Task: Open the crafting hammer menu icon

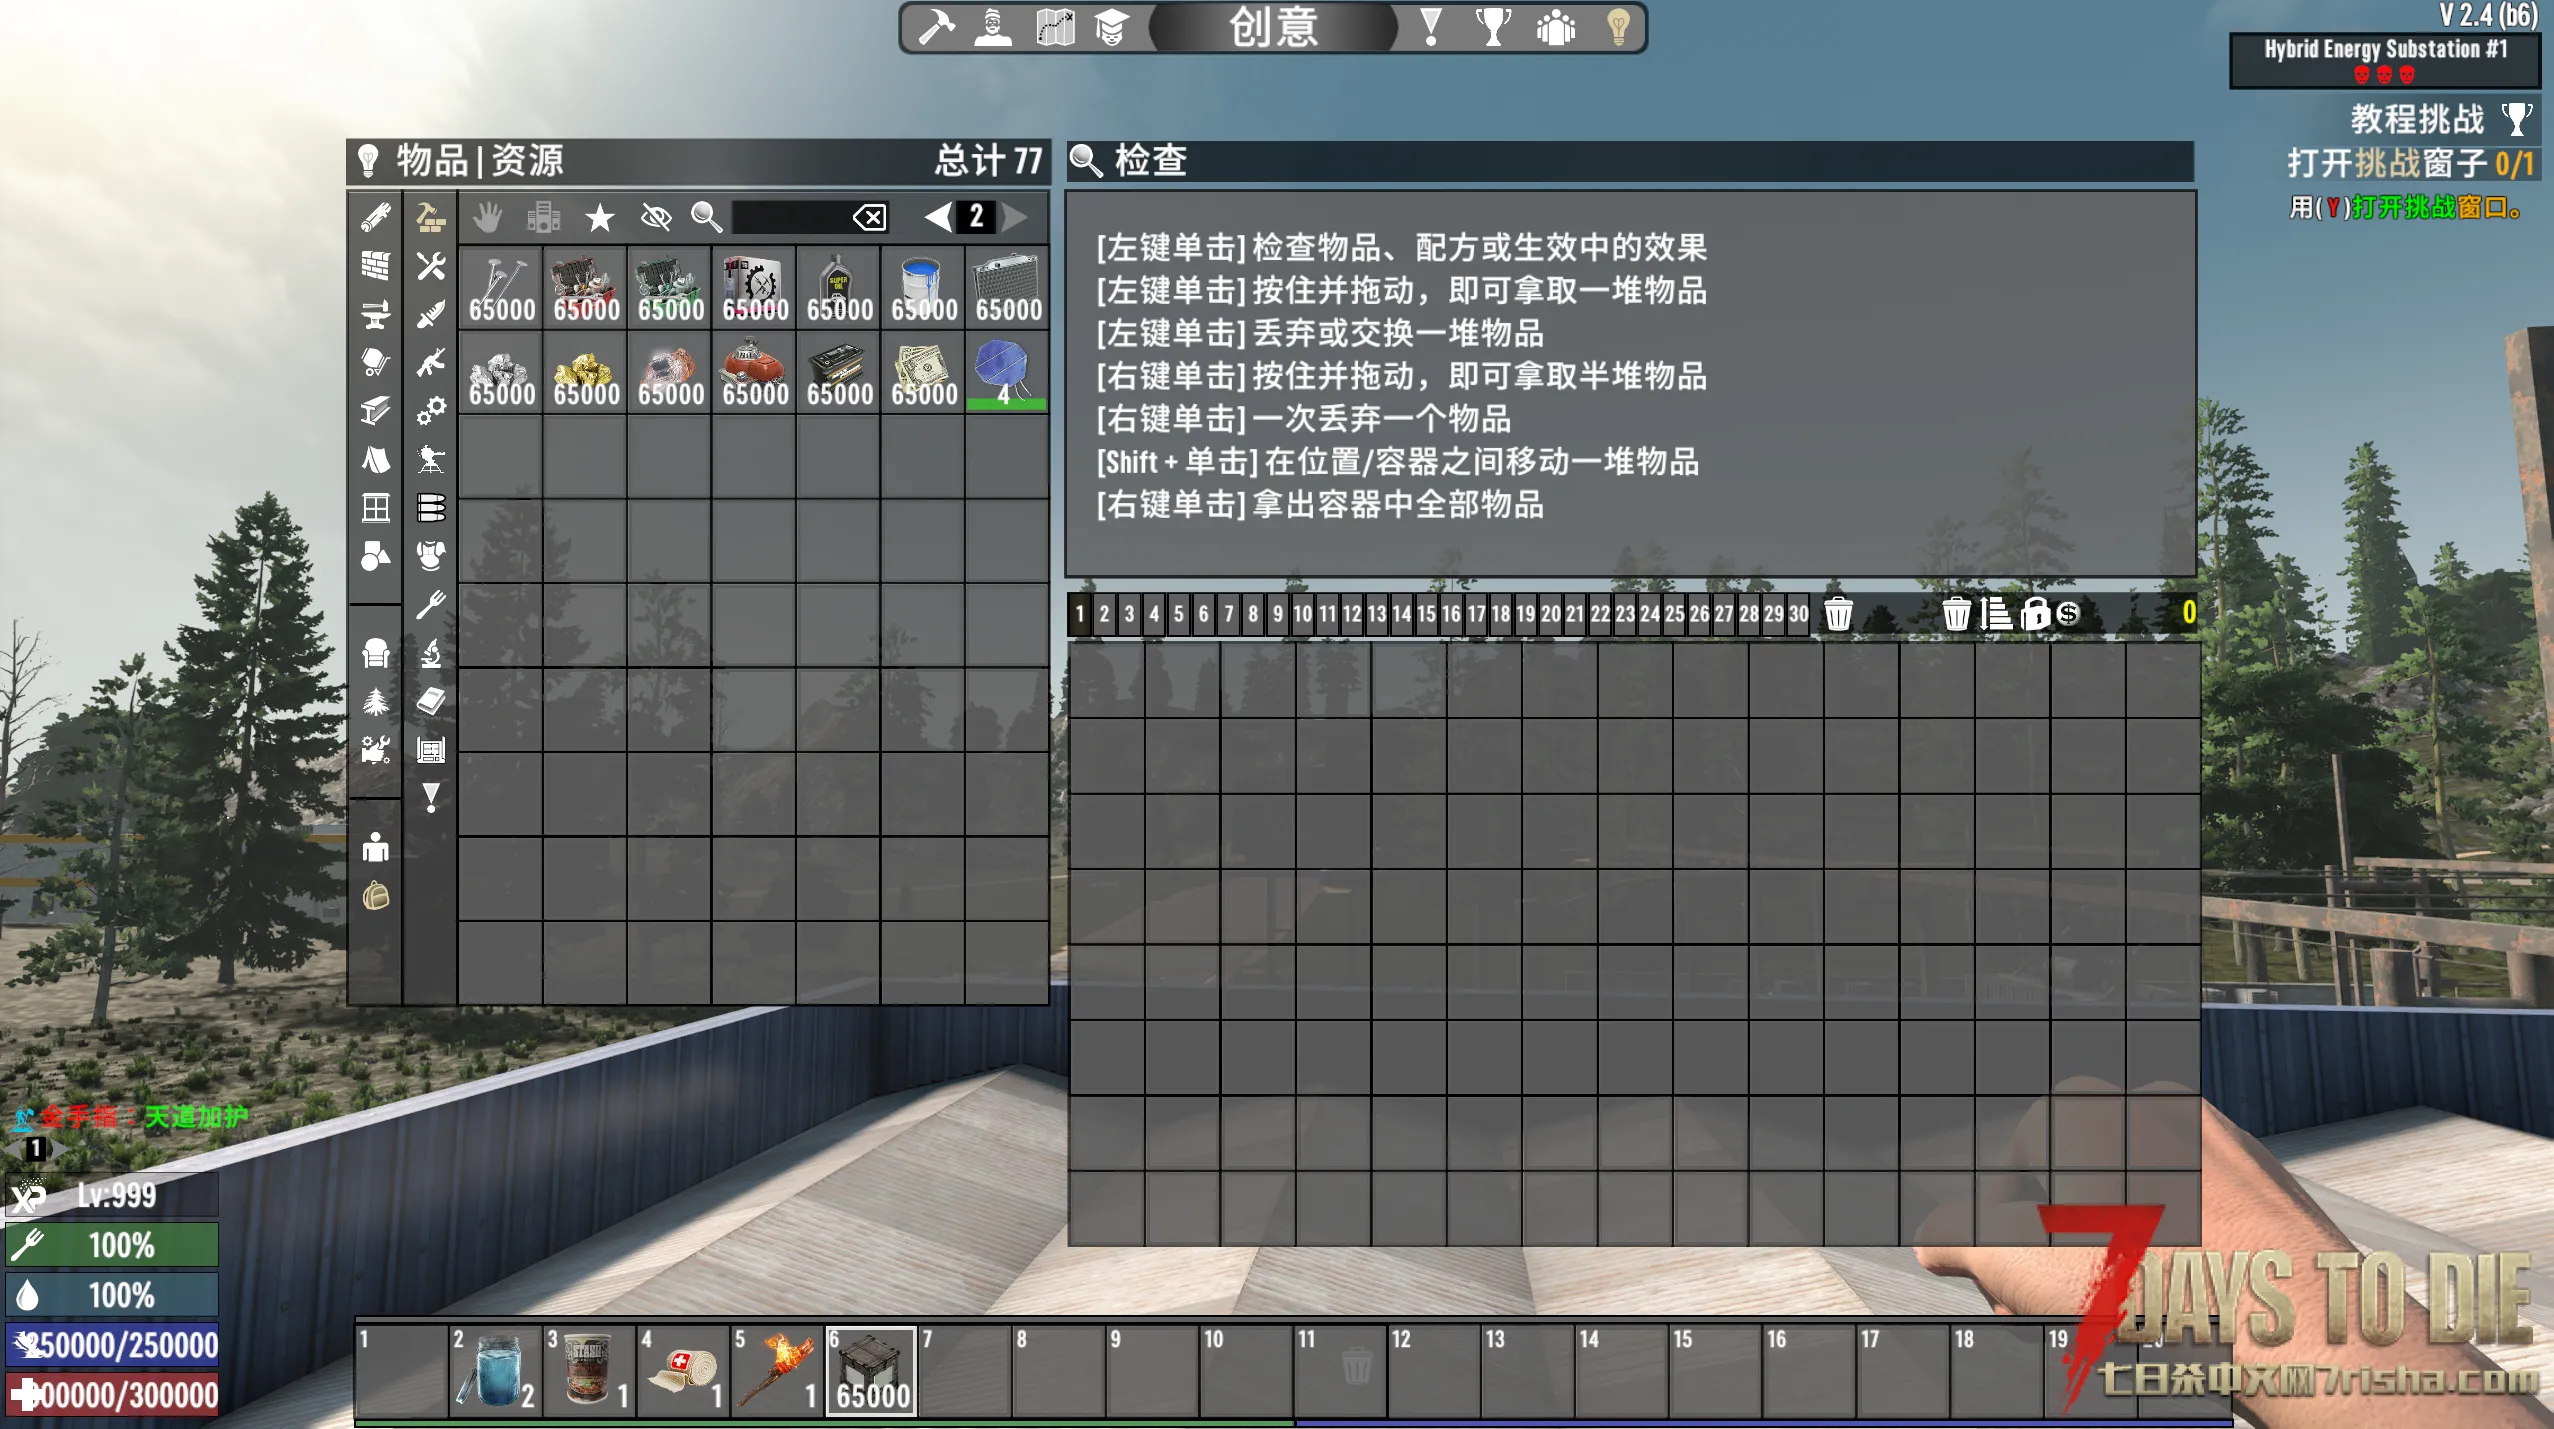Action: 936,28
